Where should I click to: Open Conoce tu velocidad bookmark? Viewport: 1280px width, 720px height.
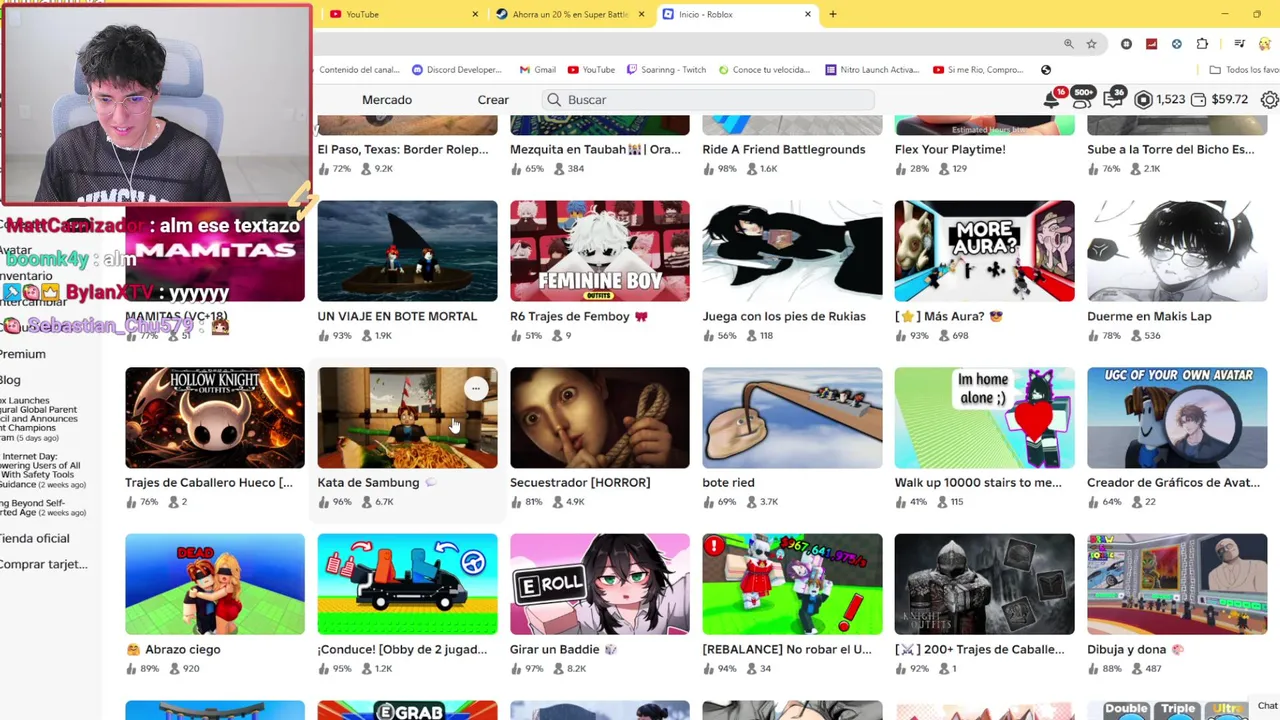[x=764, y=70]
